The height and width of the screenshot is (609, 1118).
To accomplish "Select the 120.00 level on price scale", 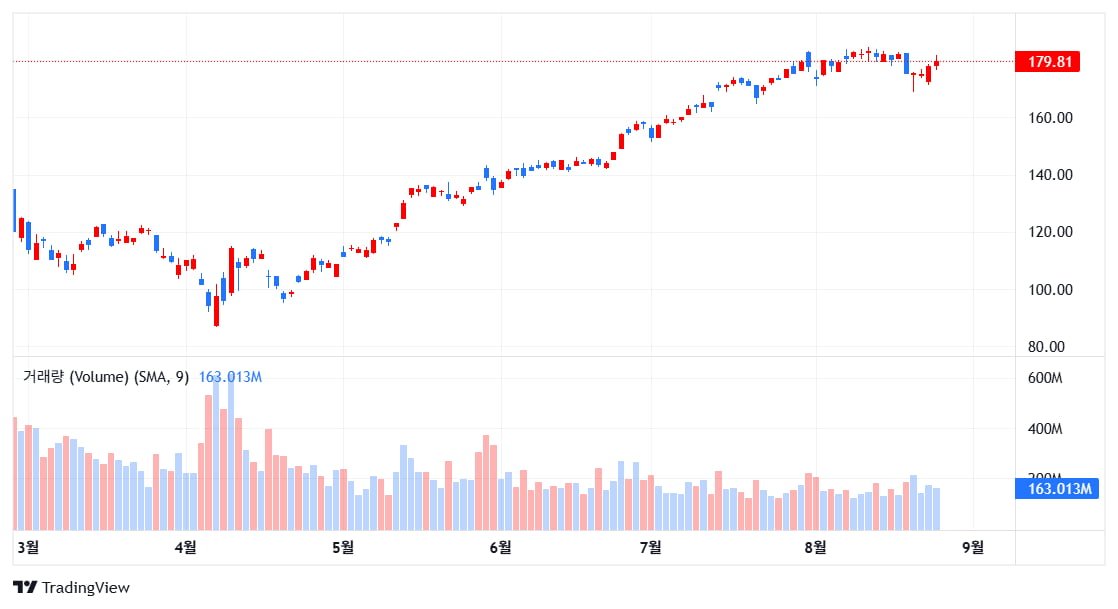I will [x=1050, y=232].
